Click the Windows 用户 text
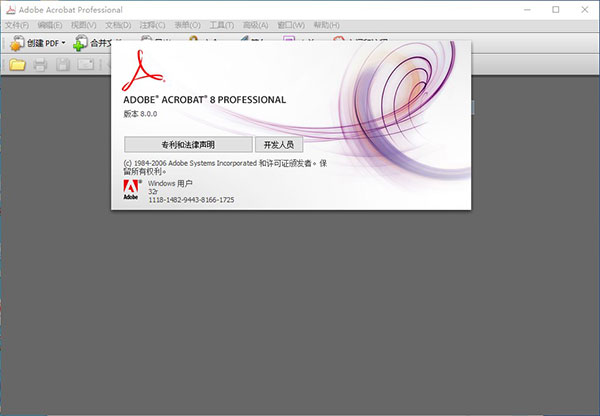The width and height of the screenshot is (600, 416). tap(170, 183)
